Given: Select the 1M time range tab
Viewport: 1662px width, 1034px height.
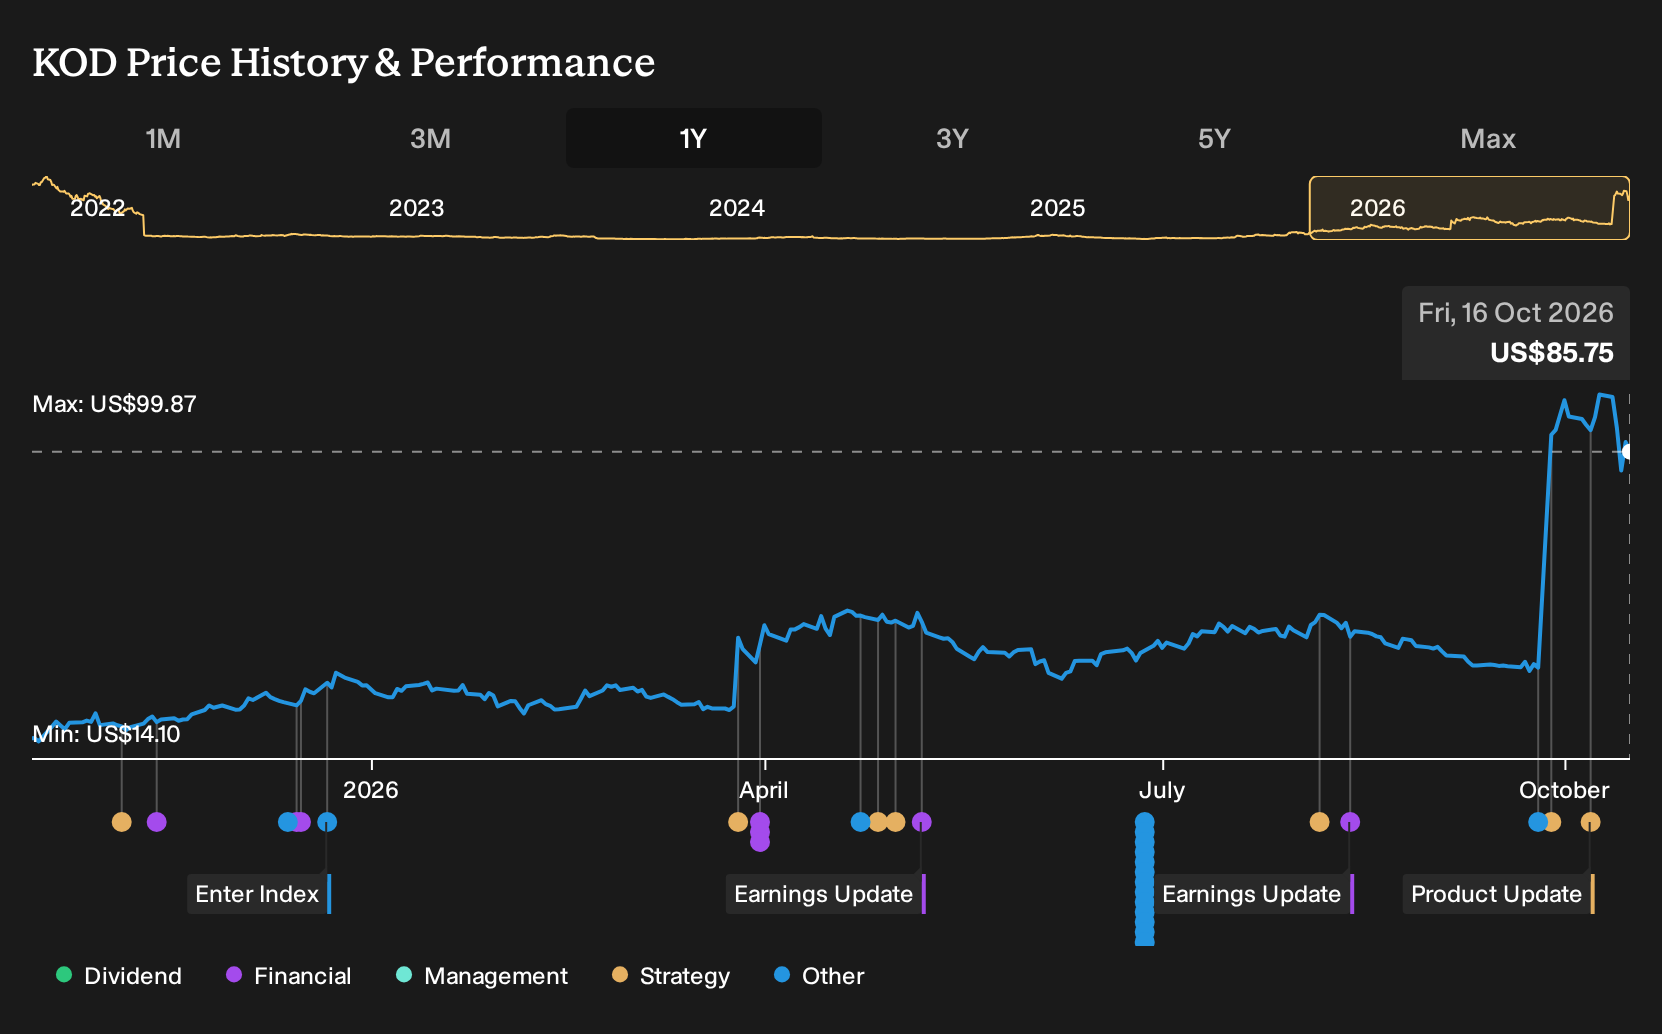Looking at the screenshot, I should click(163, 138).
